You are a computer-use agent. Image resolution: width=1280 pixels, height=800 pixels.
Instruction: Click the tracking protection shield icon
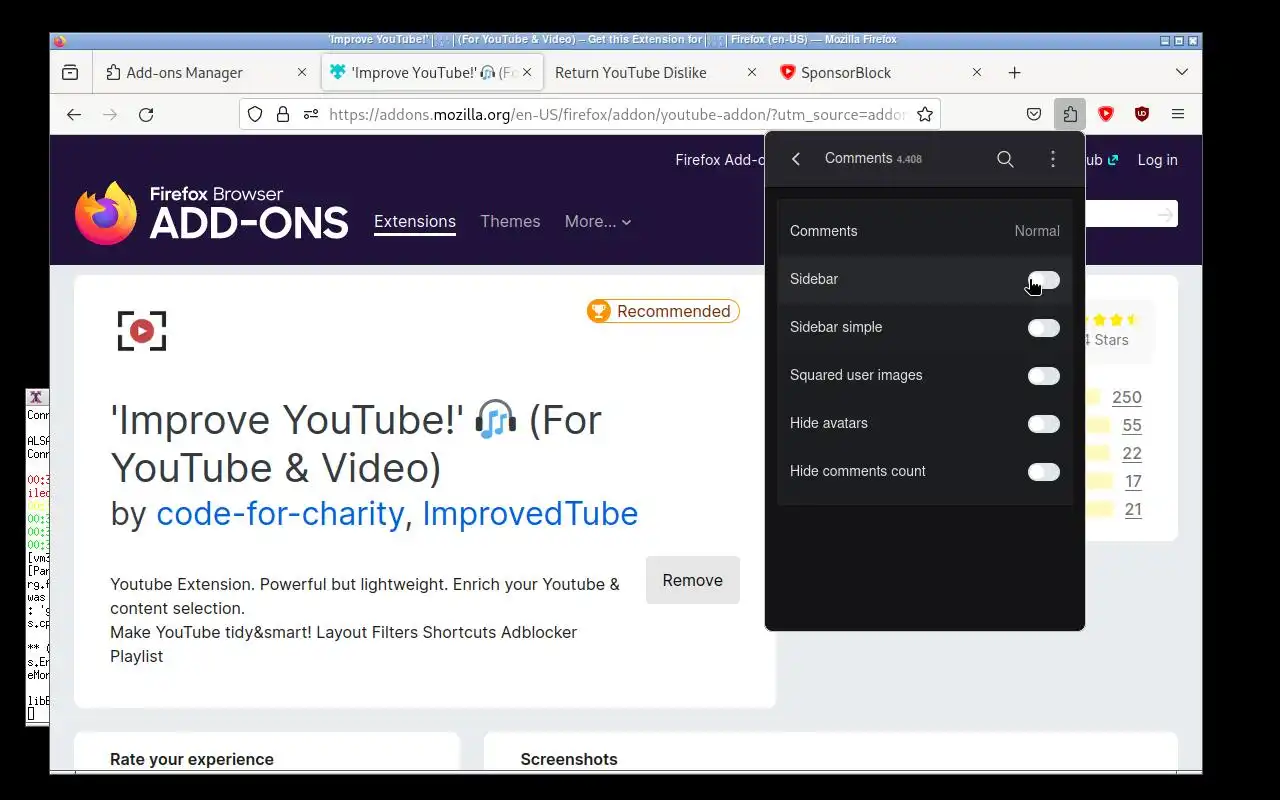(x=255, y=114)
